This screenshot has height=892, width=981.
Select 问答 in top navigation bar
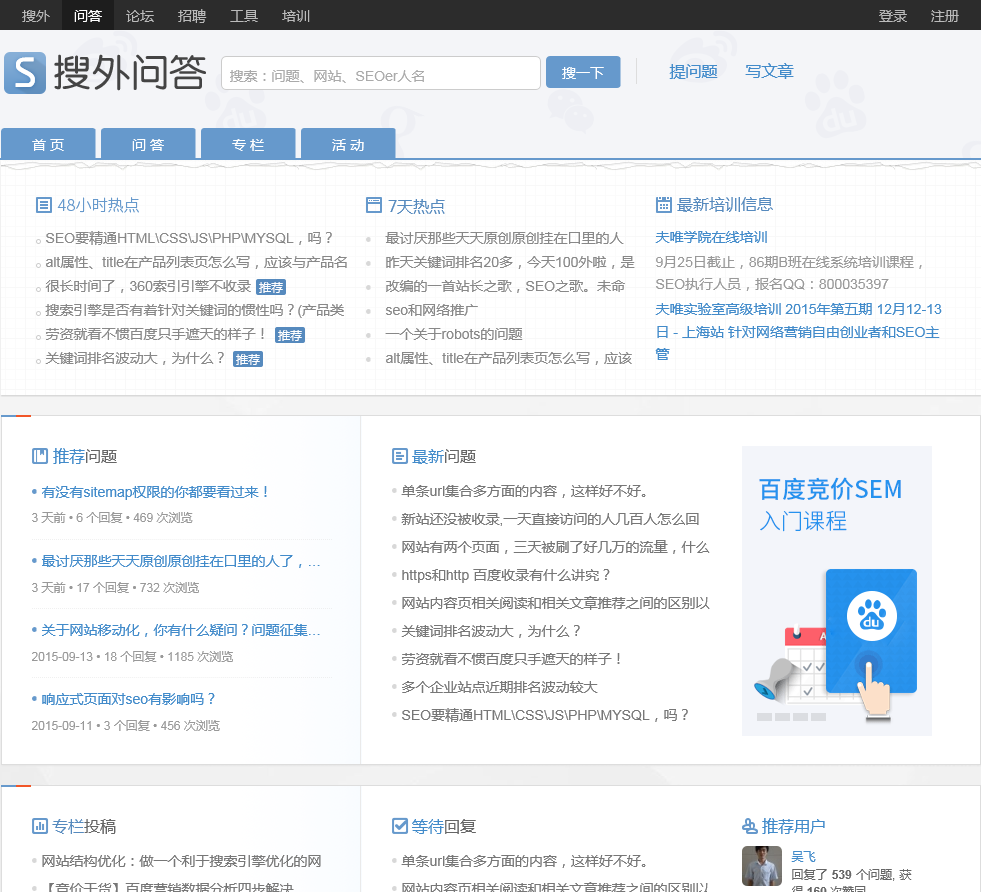click(x=88, y=16)
